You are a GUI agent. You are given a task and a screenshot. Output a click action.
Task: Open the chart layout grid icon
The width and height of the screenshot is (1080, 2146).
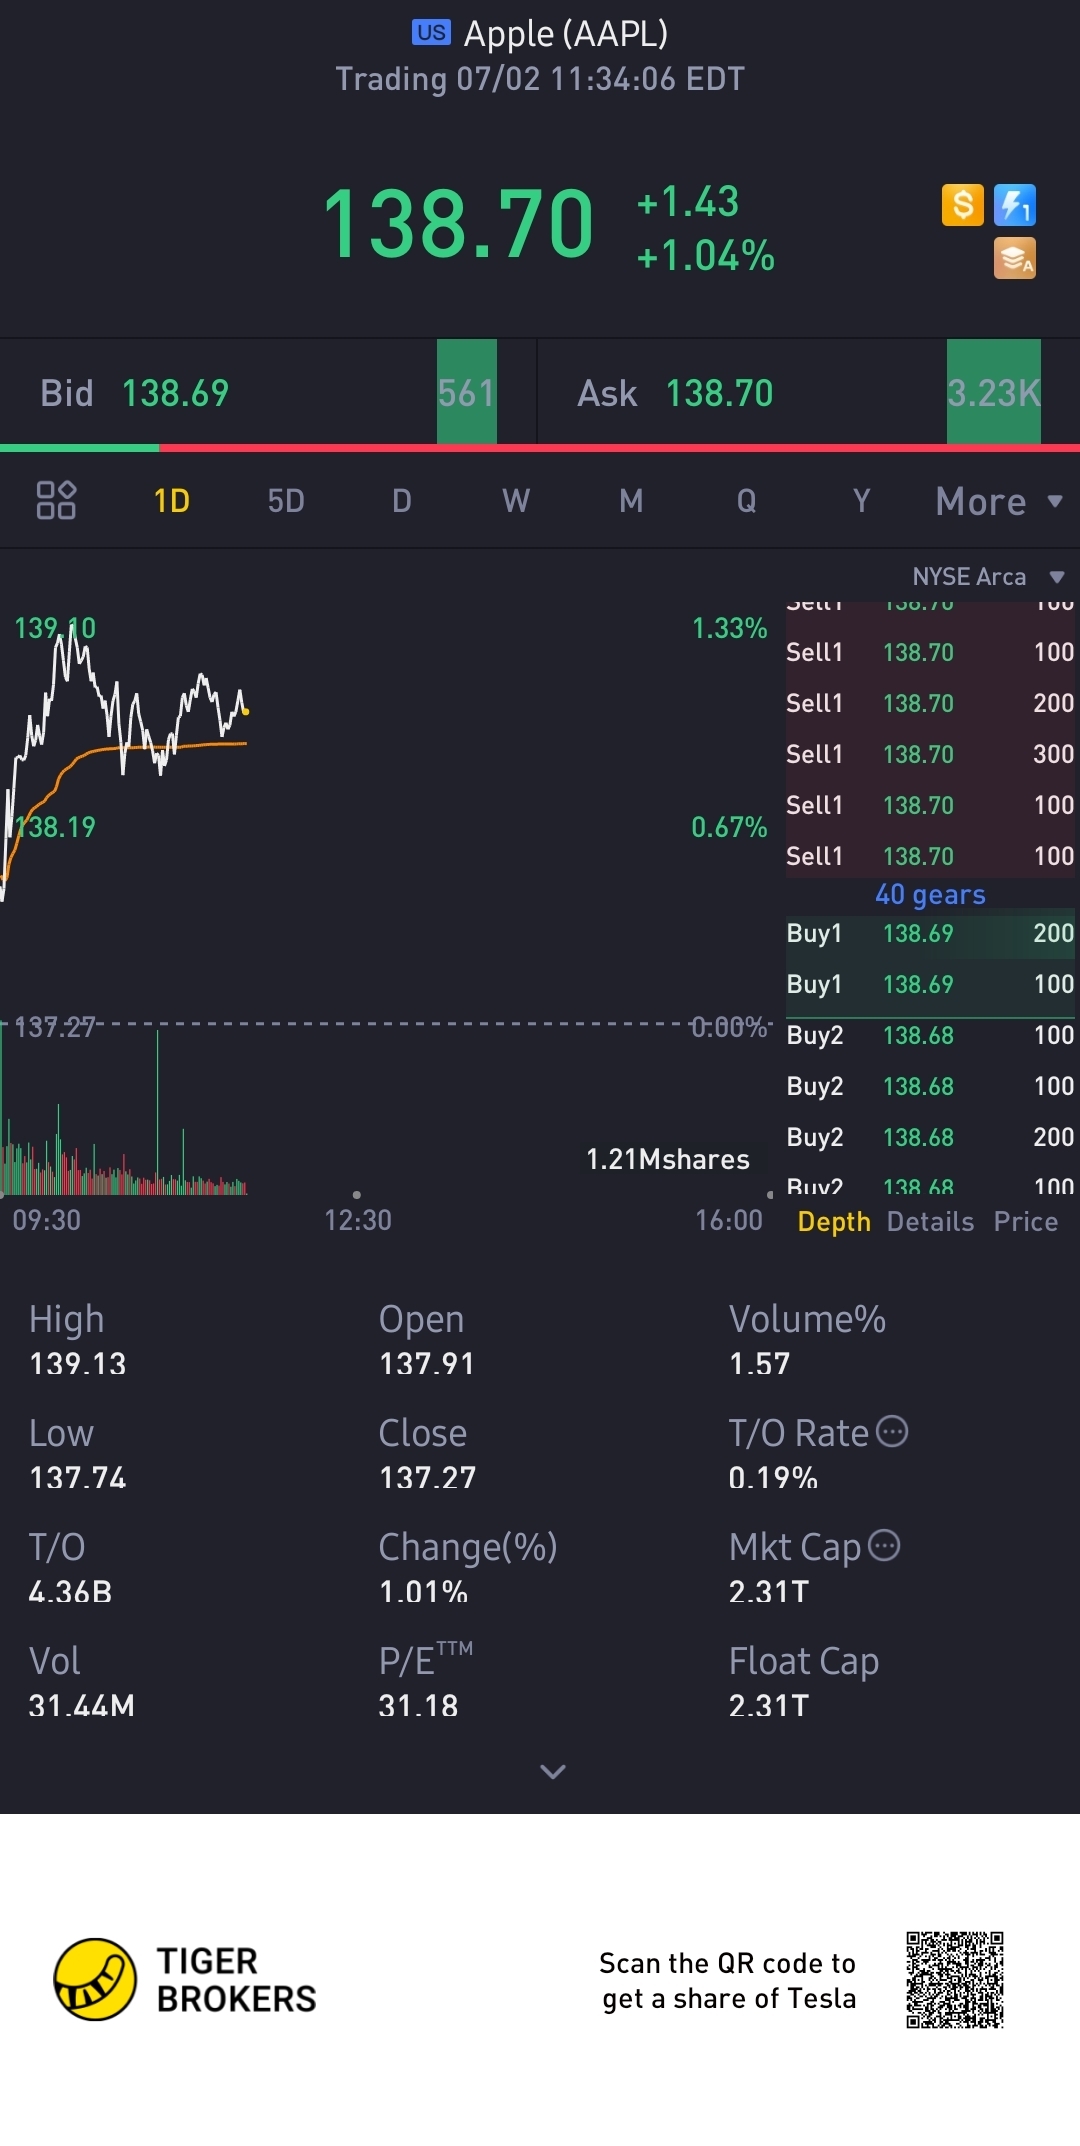56,500
